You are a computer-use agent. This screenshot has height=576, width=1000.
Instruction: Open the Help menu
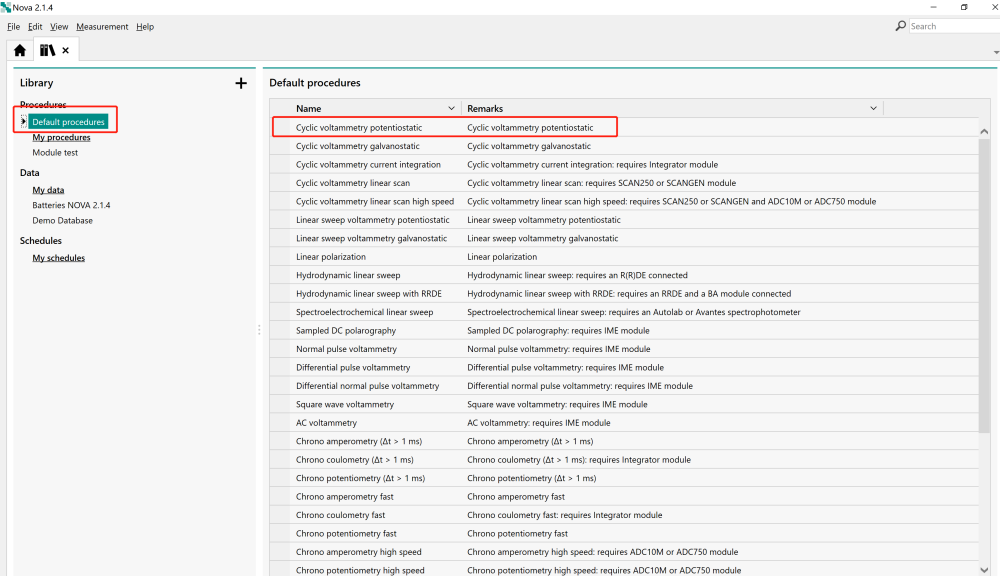pyautogui.click(x=145, y=27)
